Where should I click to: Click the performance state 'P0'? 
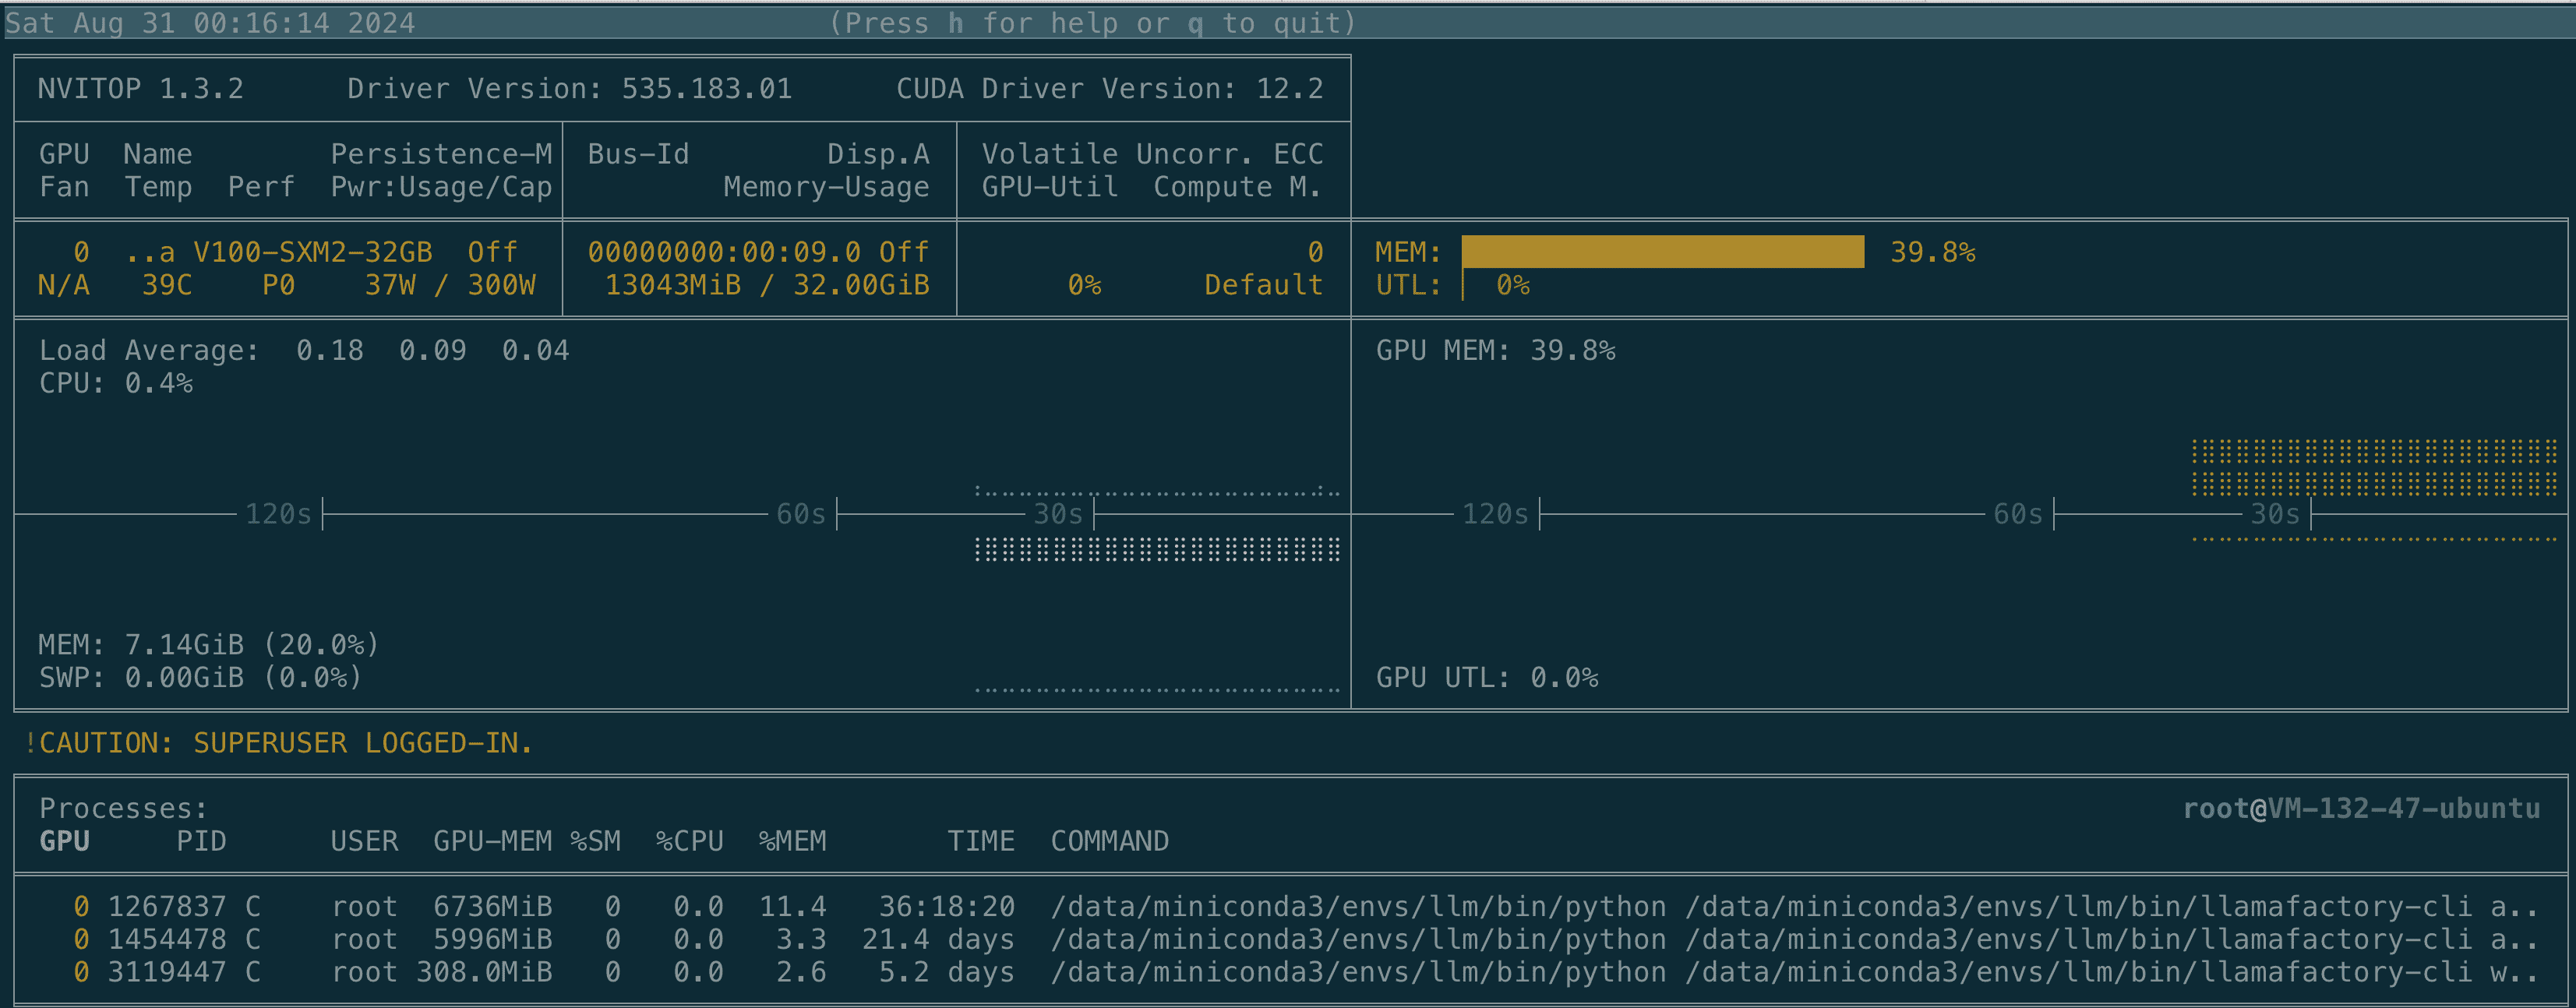coord(278,285)
